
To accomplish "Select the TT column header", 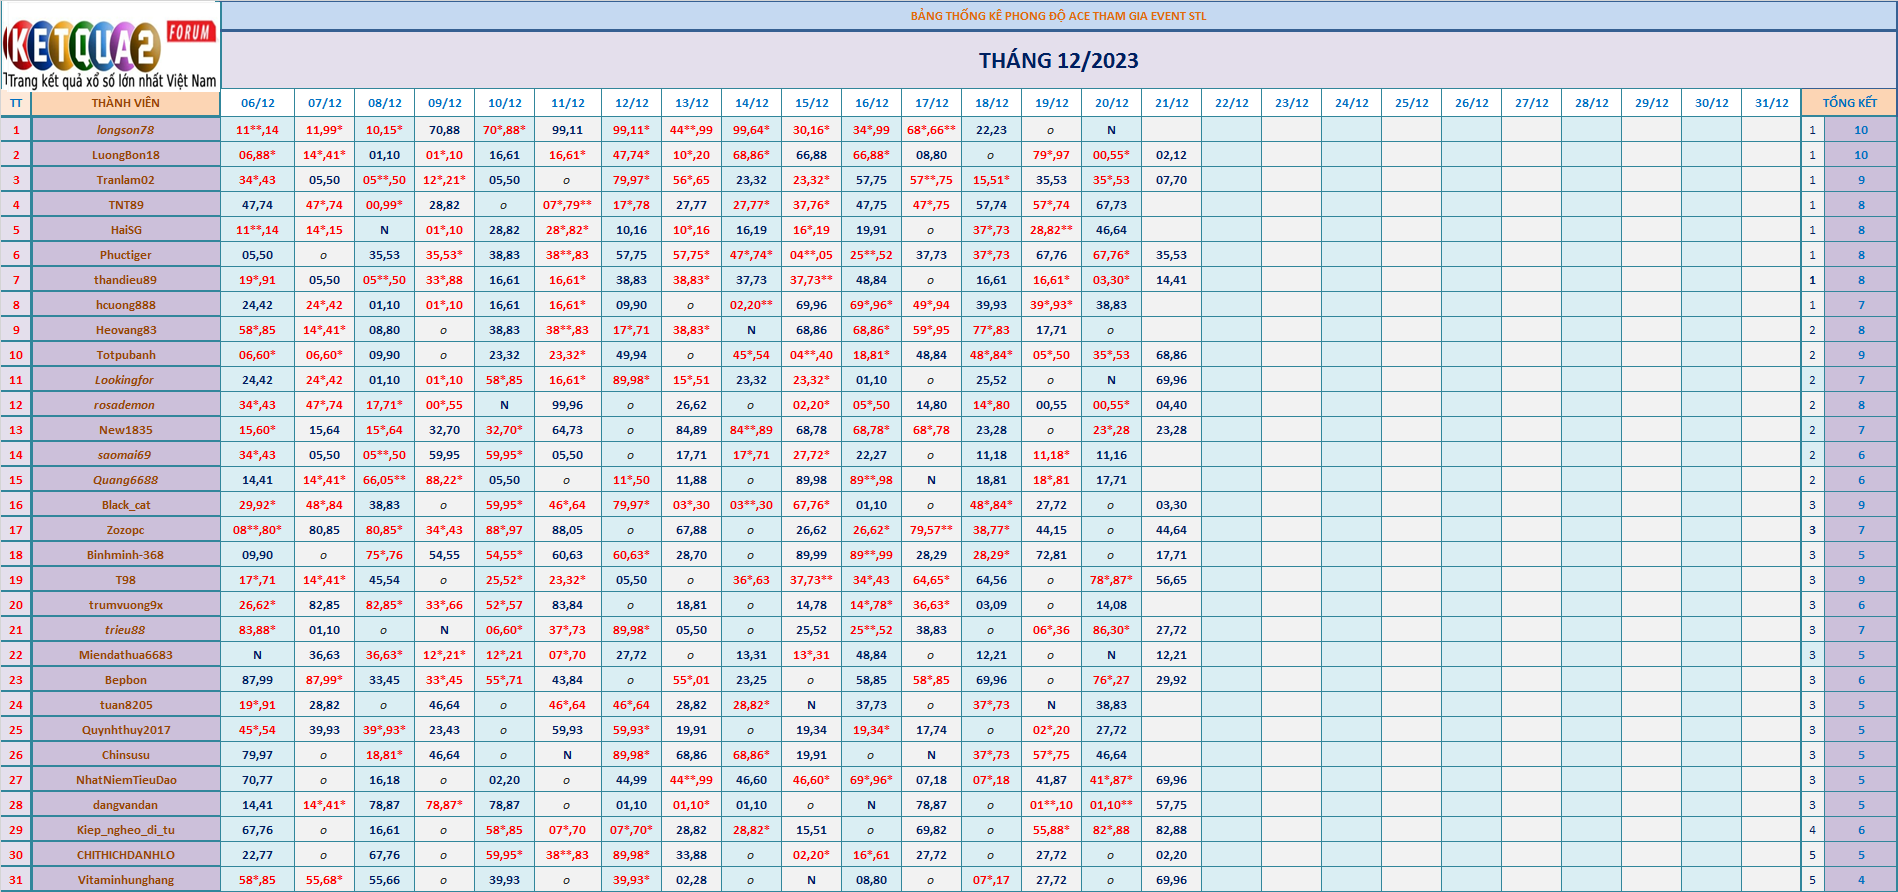I will [x=16, y=103].
